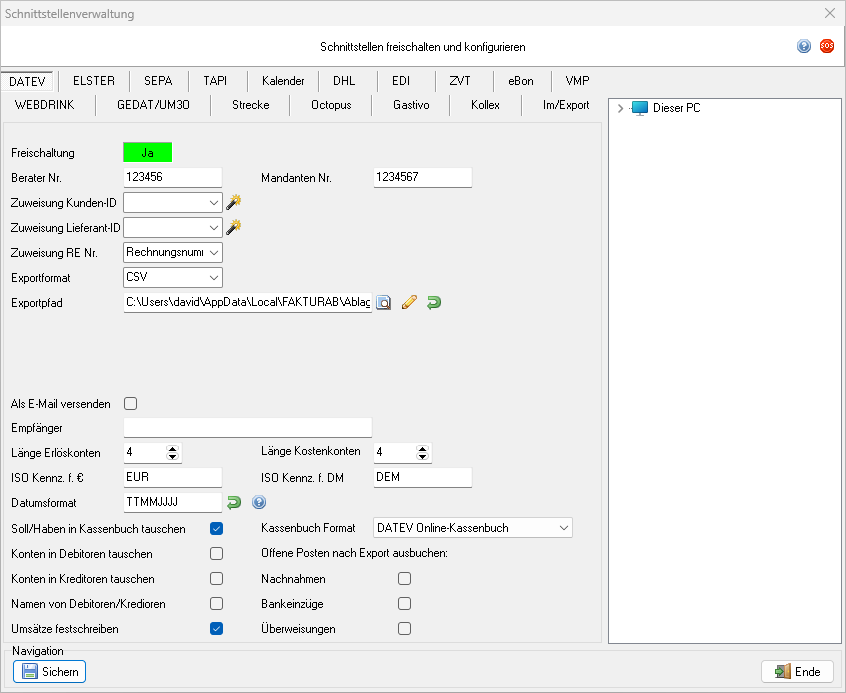Reset Datumsformat with the green arrow
The image size is (846, 693).
(234, 502)
